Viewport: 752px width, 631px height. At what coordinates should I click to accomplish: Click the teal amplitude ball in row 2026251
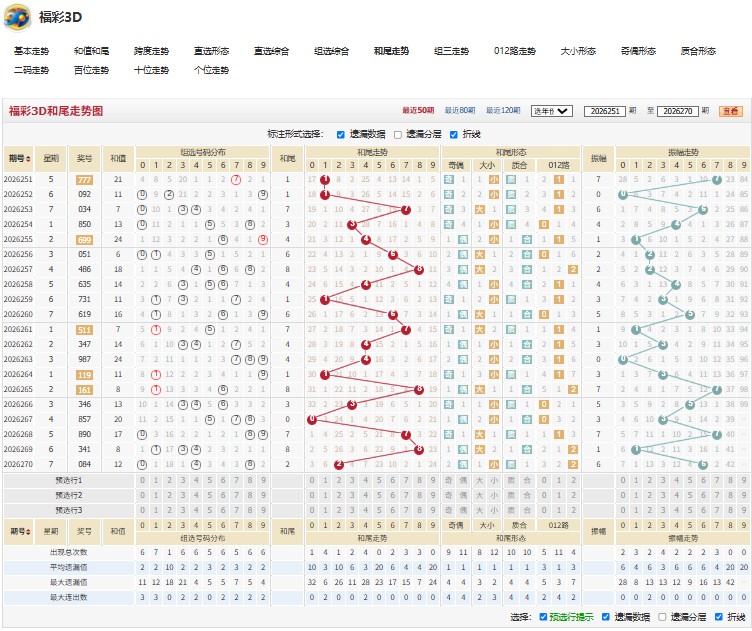(x=717, y=180)
